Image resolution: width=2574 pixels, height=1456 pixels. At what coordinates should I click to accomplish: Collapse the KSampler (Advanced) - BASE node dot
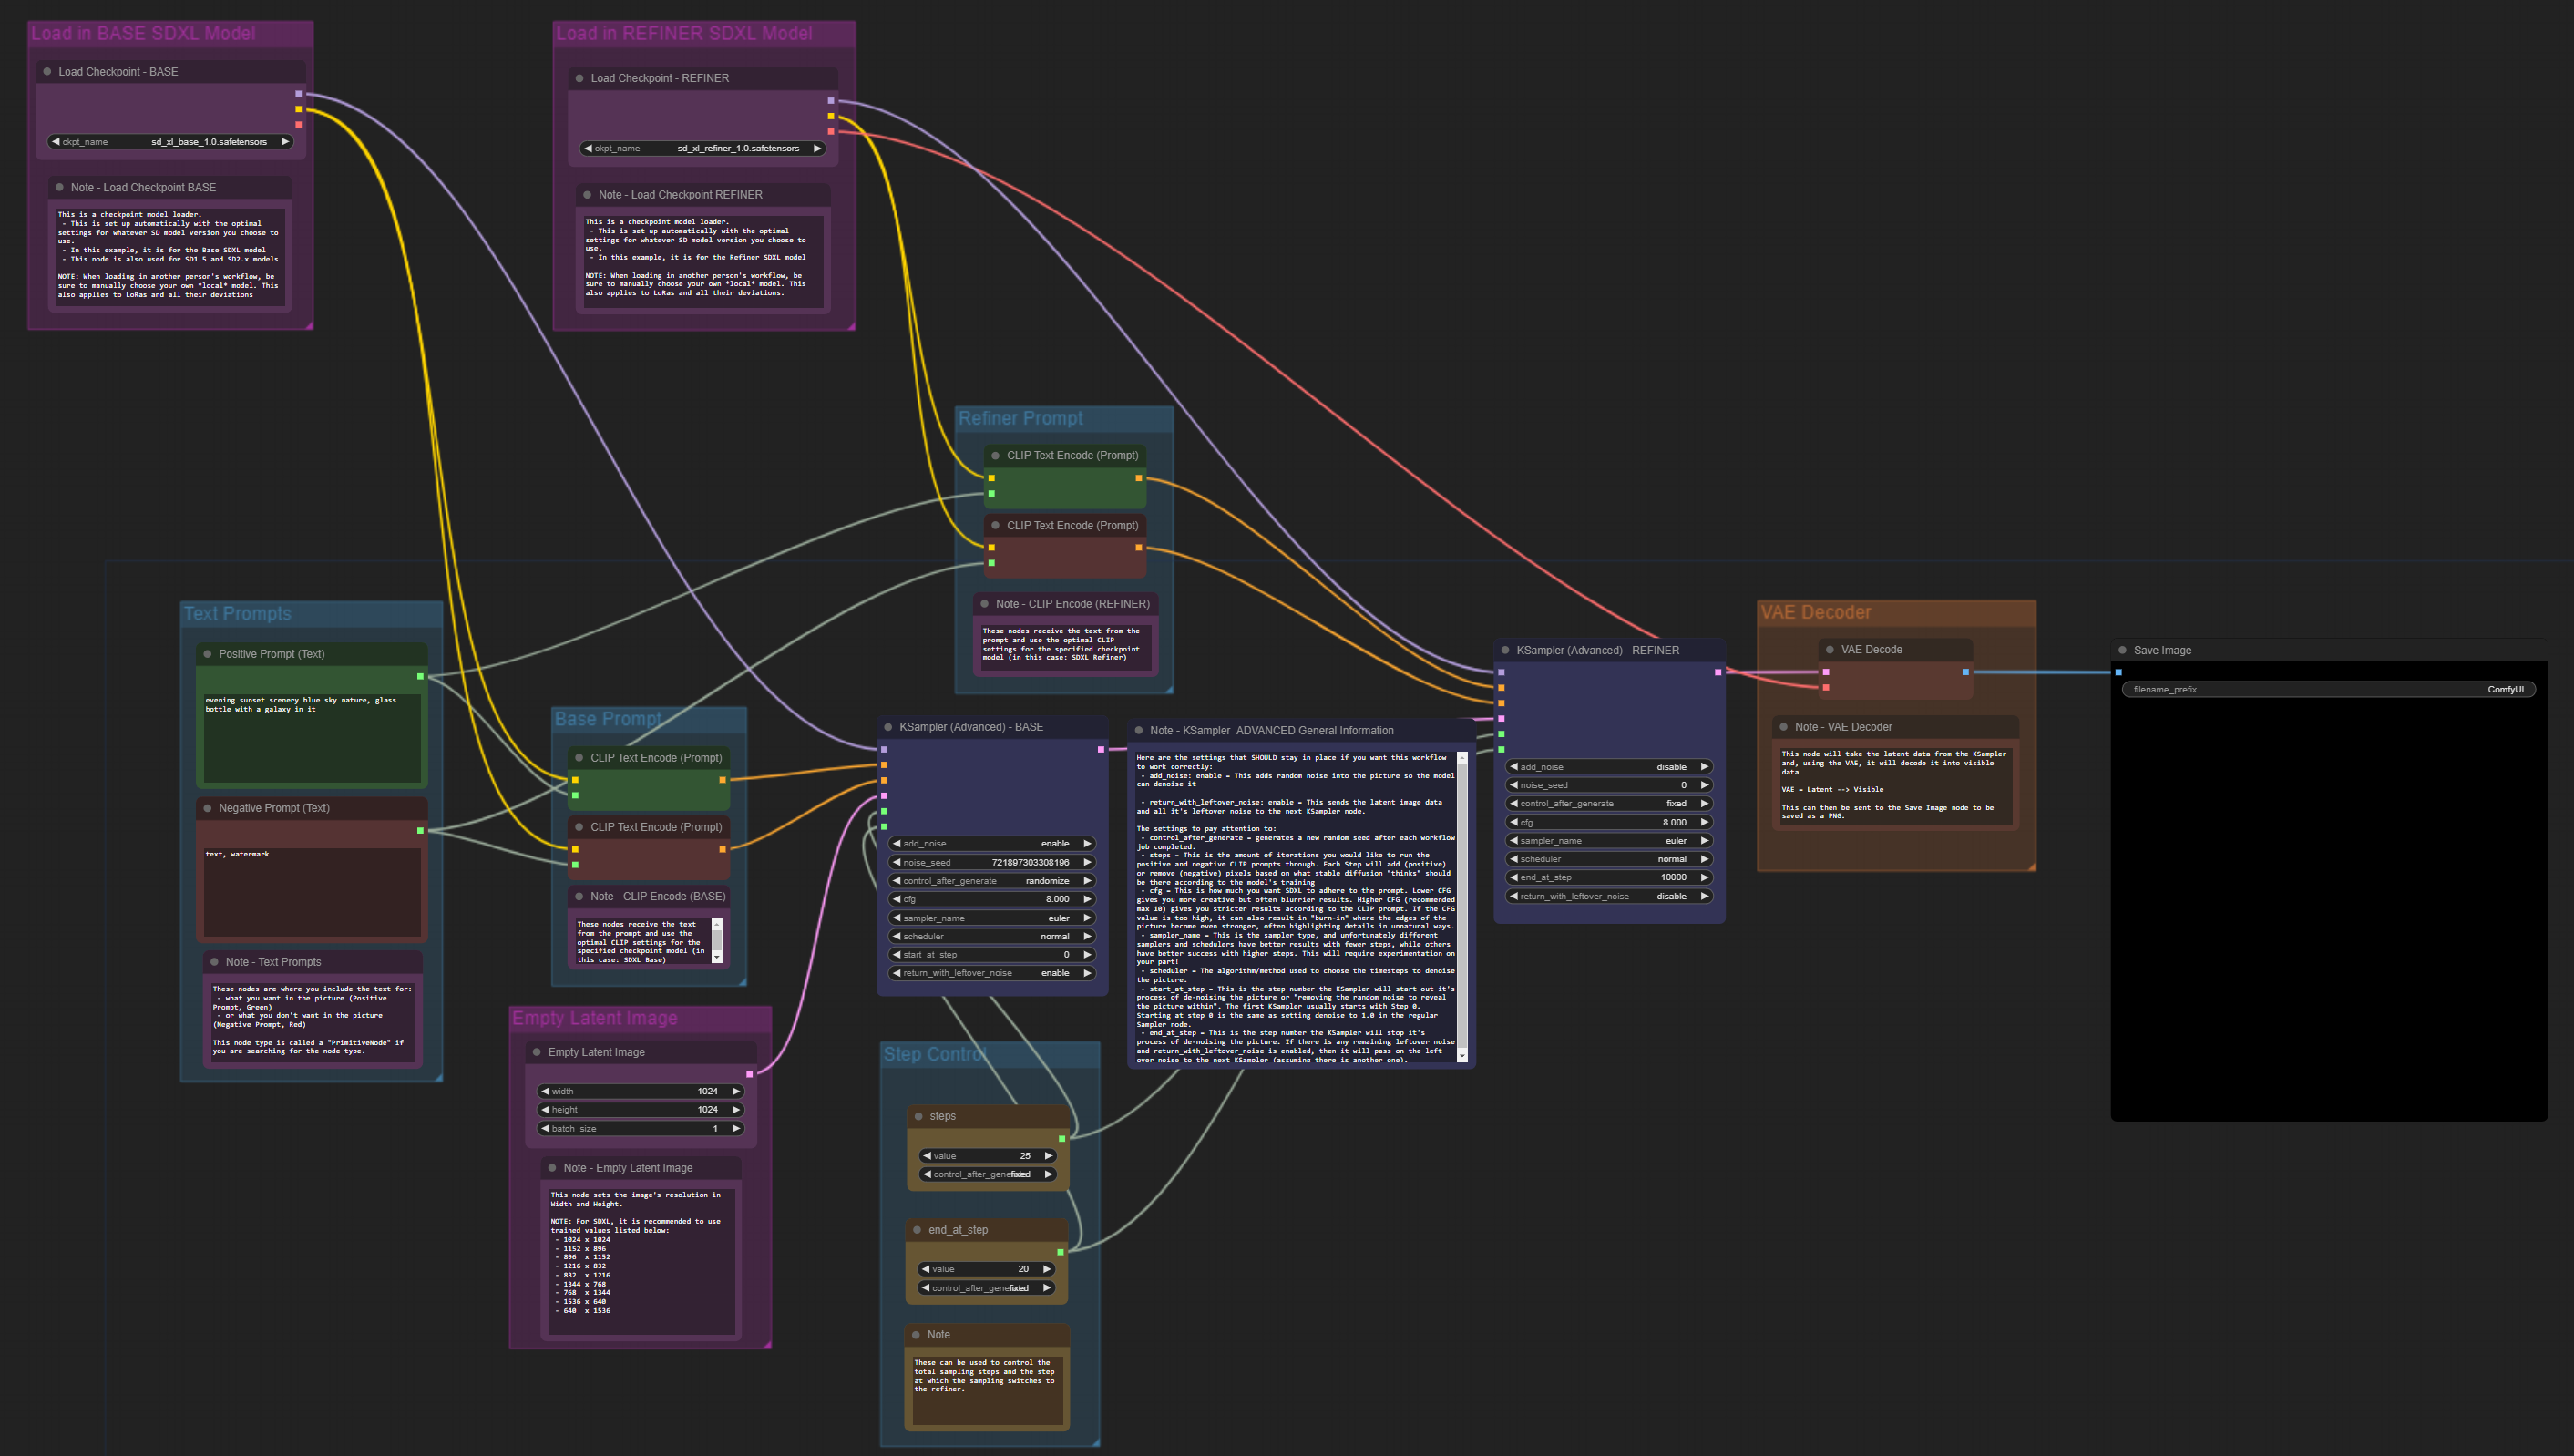pos(889,727)
